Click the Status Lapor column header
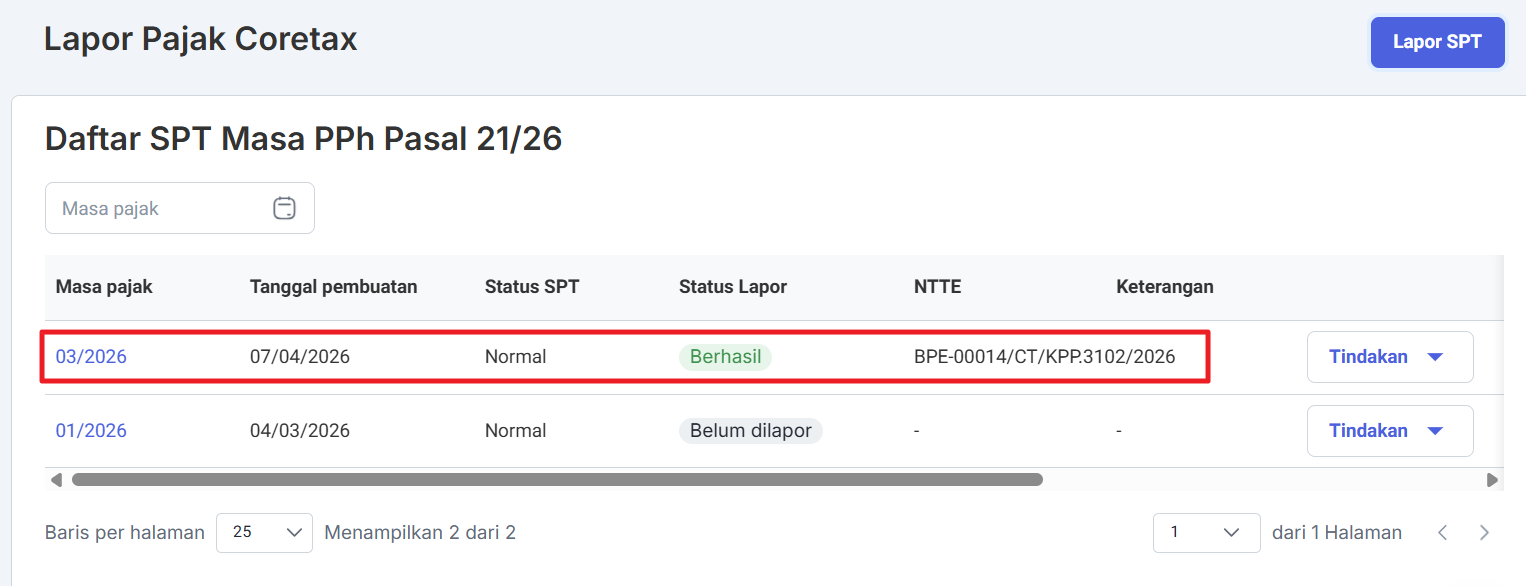Screen dimensions: 1526x586 click(732, 287)
